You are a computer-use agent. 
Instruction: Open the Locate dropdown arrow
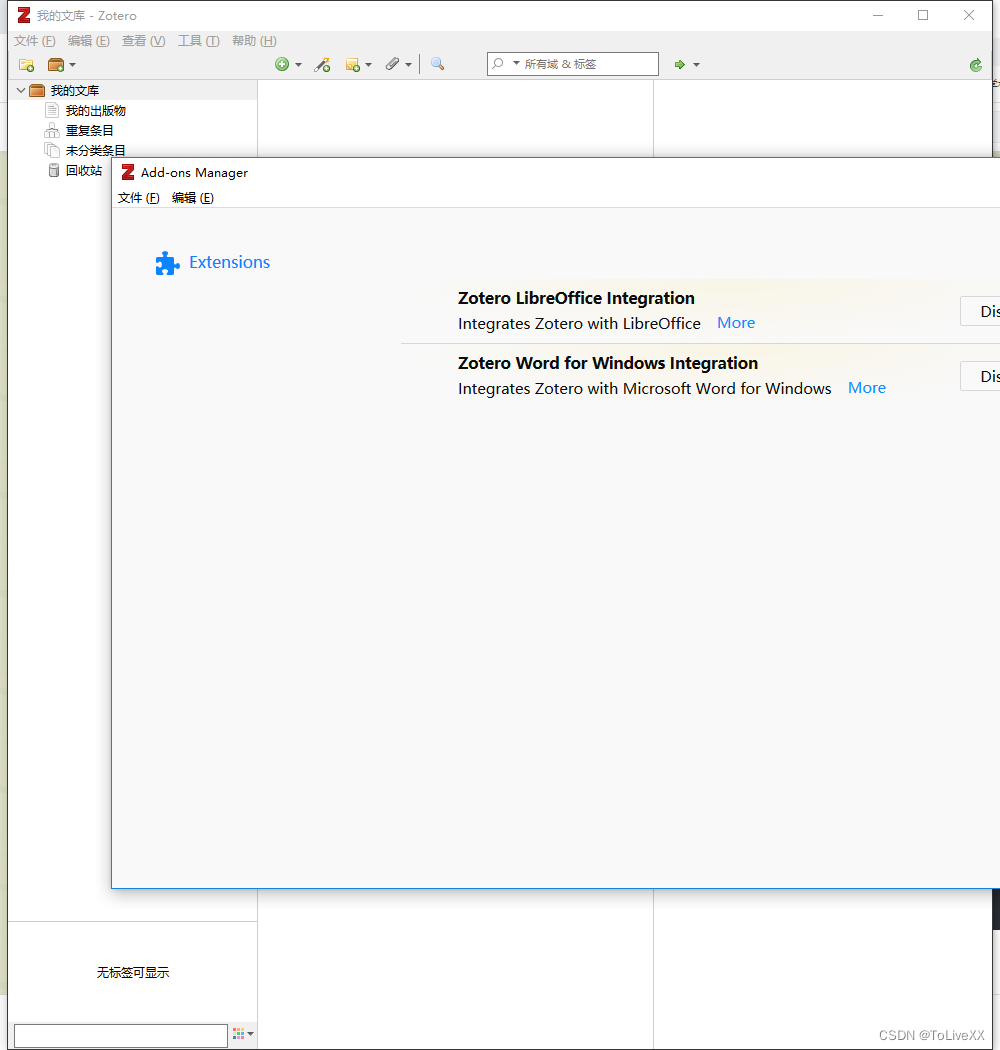click(696, 65)
